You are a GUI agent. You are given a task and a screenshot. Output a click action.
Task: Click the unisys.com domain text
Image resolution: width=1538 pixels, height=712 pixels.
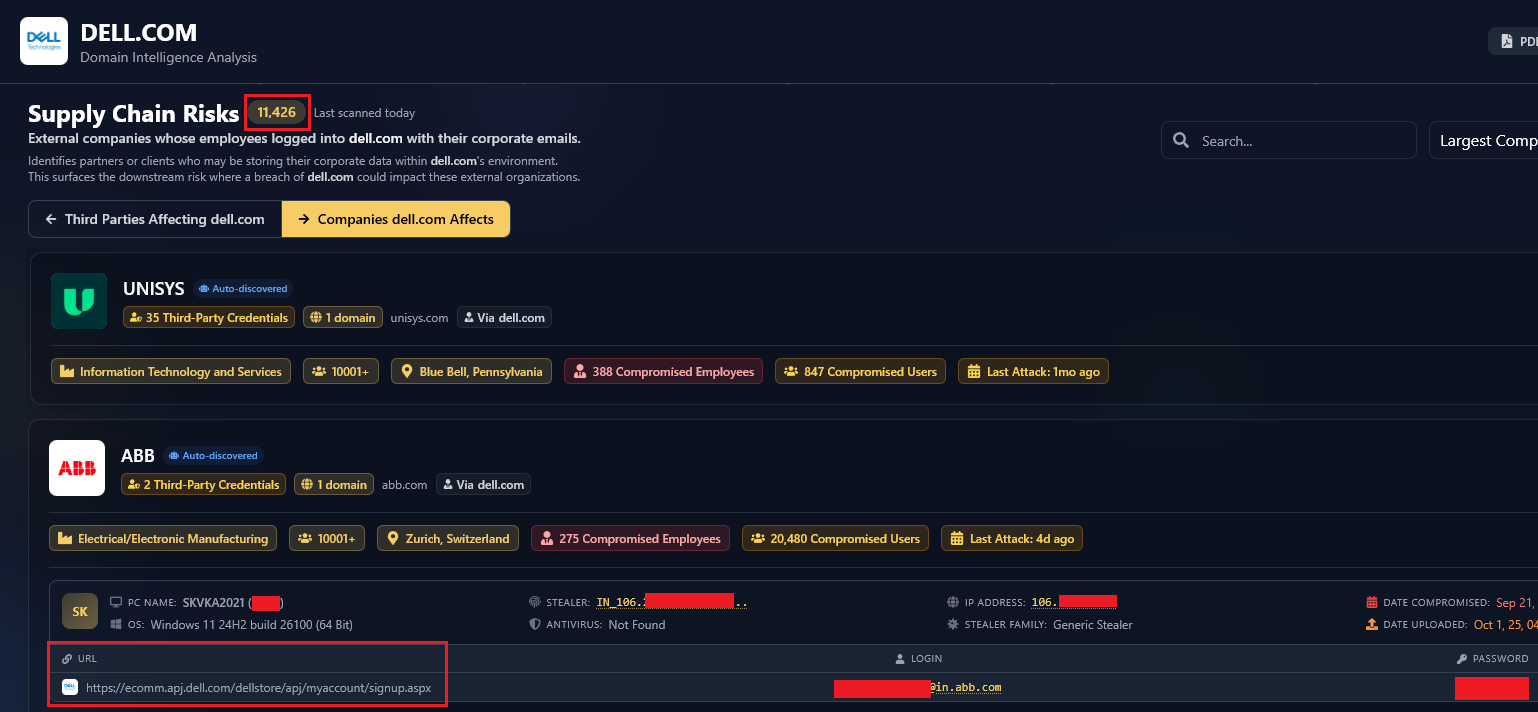click(x=419, y=318)
